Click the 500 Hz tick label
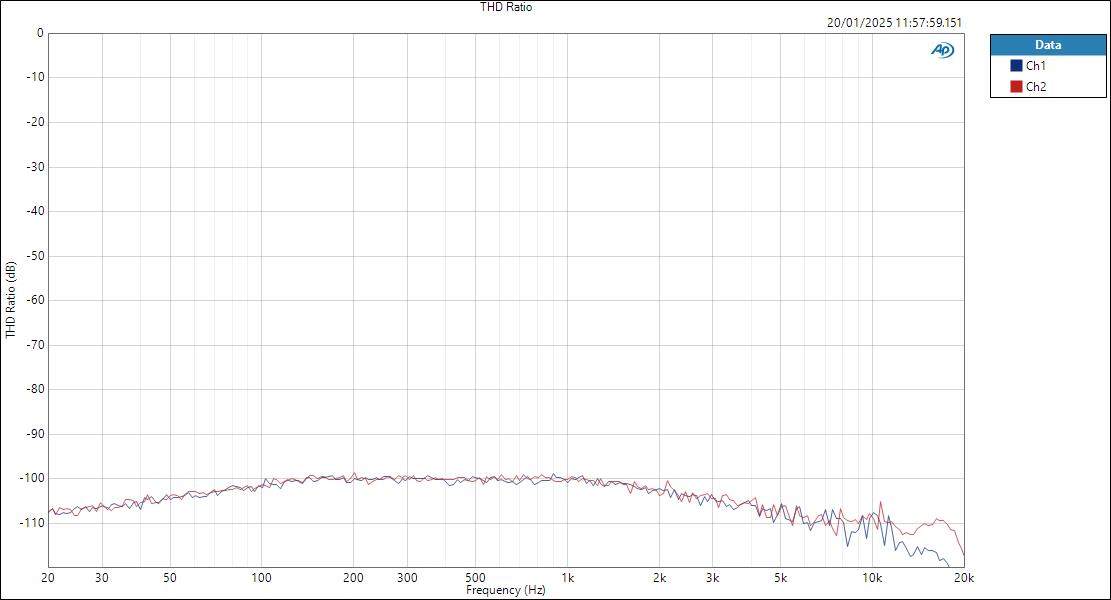The image size is (1111, 600). click(475, 578)
